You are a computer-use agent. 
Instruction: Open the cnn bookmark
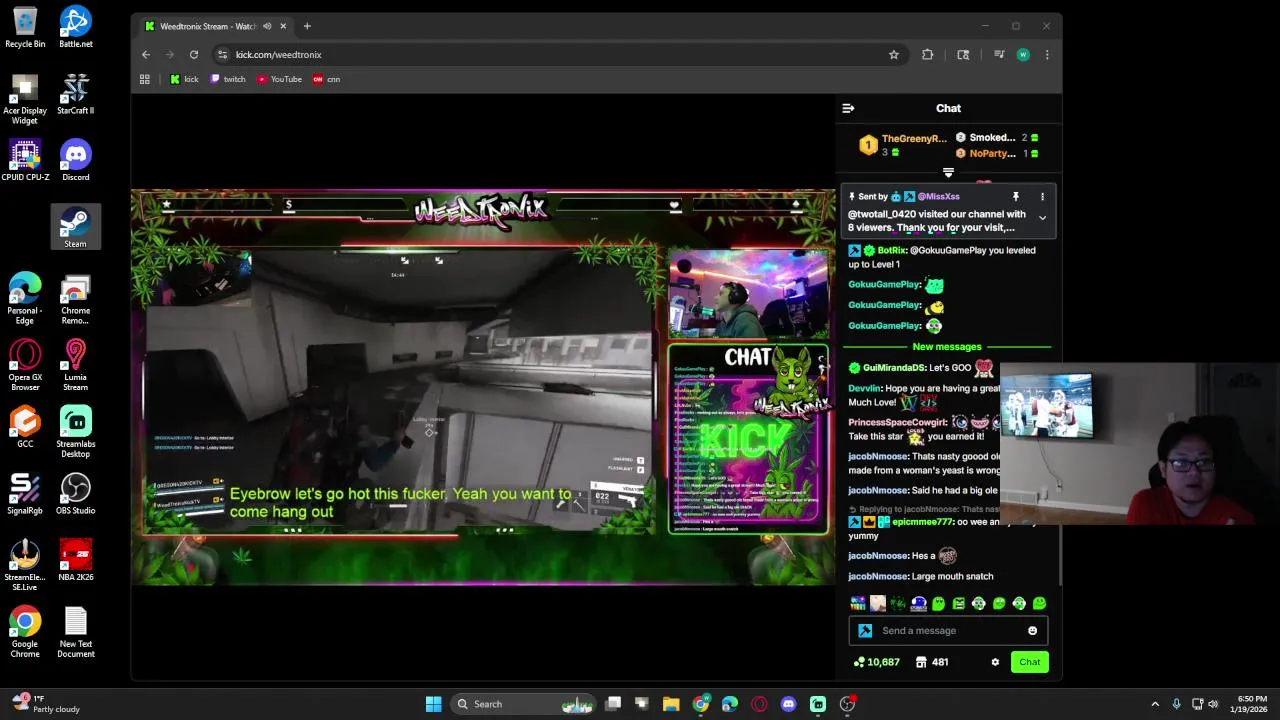point(327,79)
